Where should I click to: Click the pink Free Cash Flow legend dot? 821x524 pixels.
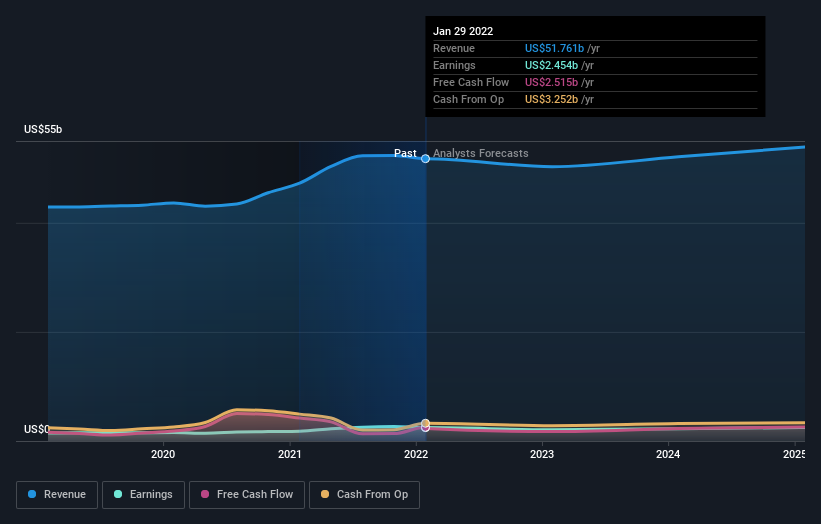[205, 494]
